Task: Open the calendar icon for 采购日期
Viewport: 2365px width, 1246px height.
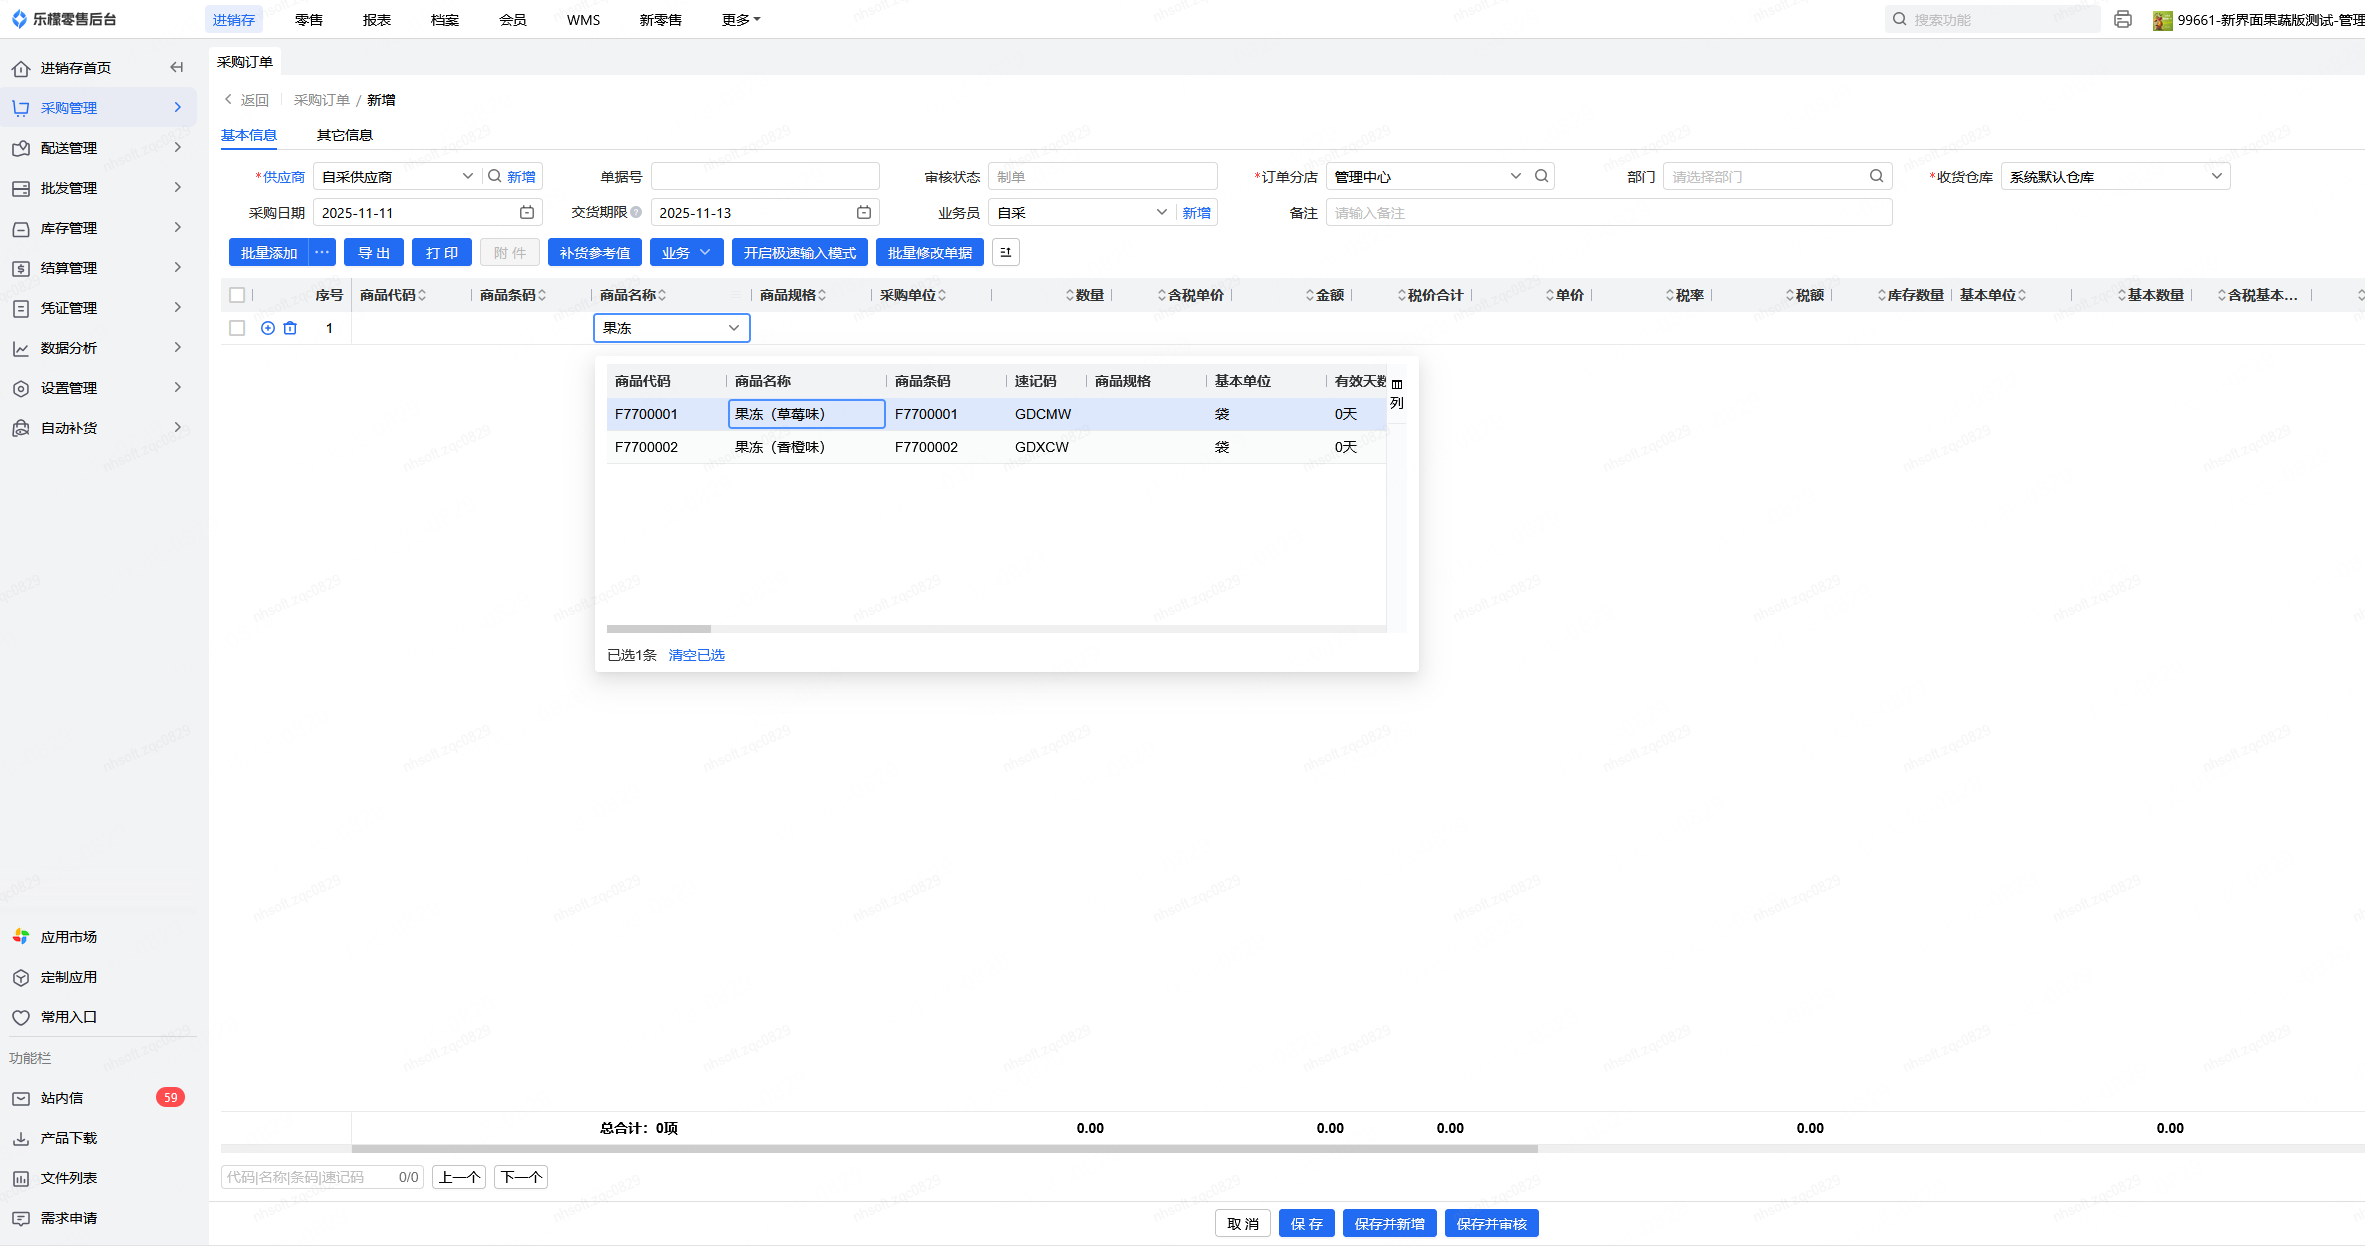Action: point(527,213)
